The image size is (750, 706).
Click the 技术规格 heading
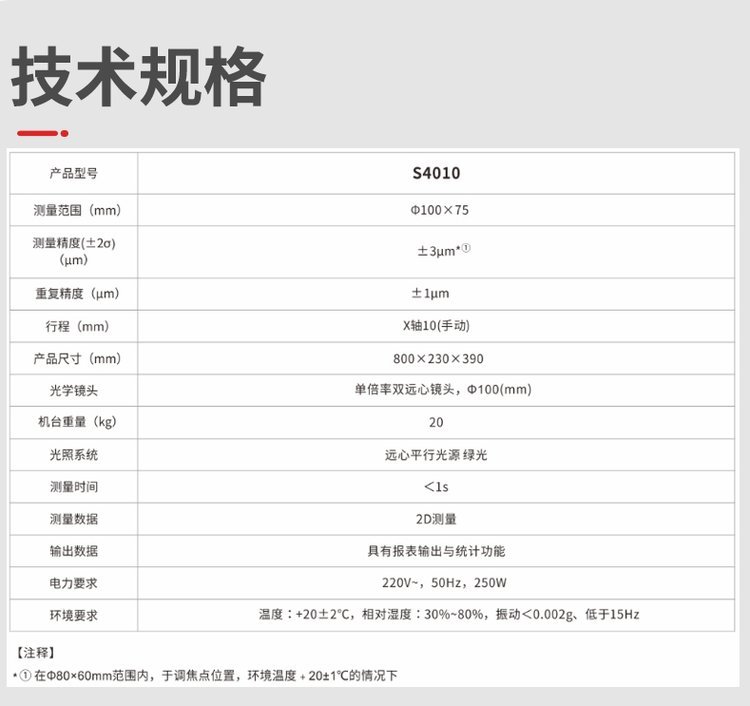(139, 78)
